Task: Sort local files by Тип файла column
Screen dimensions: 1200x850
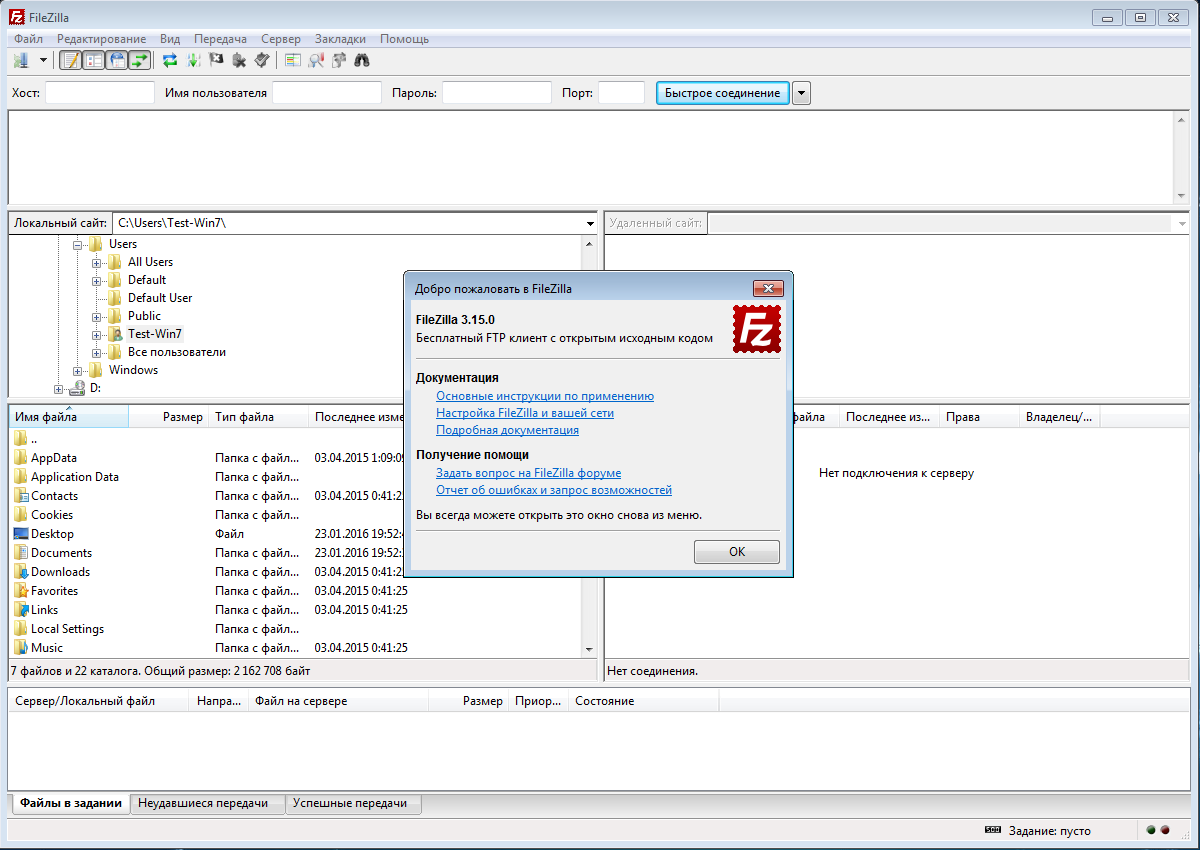Action: point(259,417)
